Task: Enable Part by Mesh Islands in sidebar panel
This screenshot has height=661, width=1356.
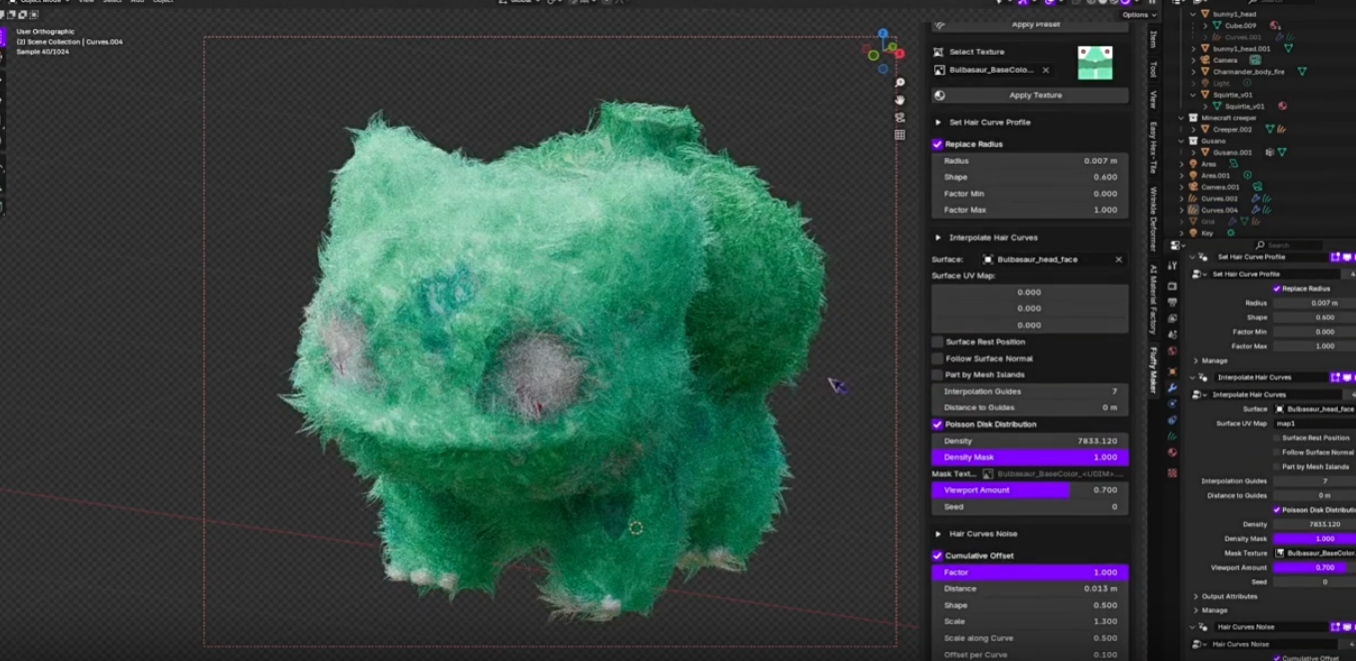Action: click(x=937, y=375)
